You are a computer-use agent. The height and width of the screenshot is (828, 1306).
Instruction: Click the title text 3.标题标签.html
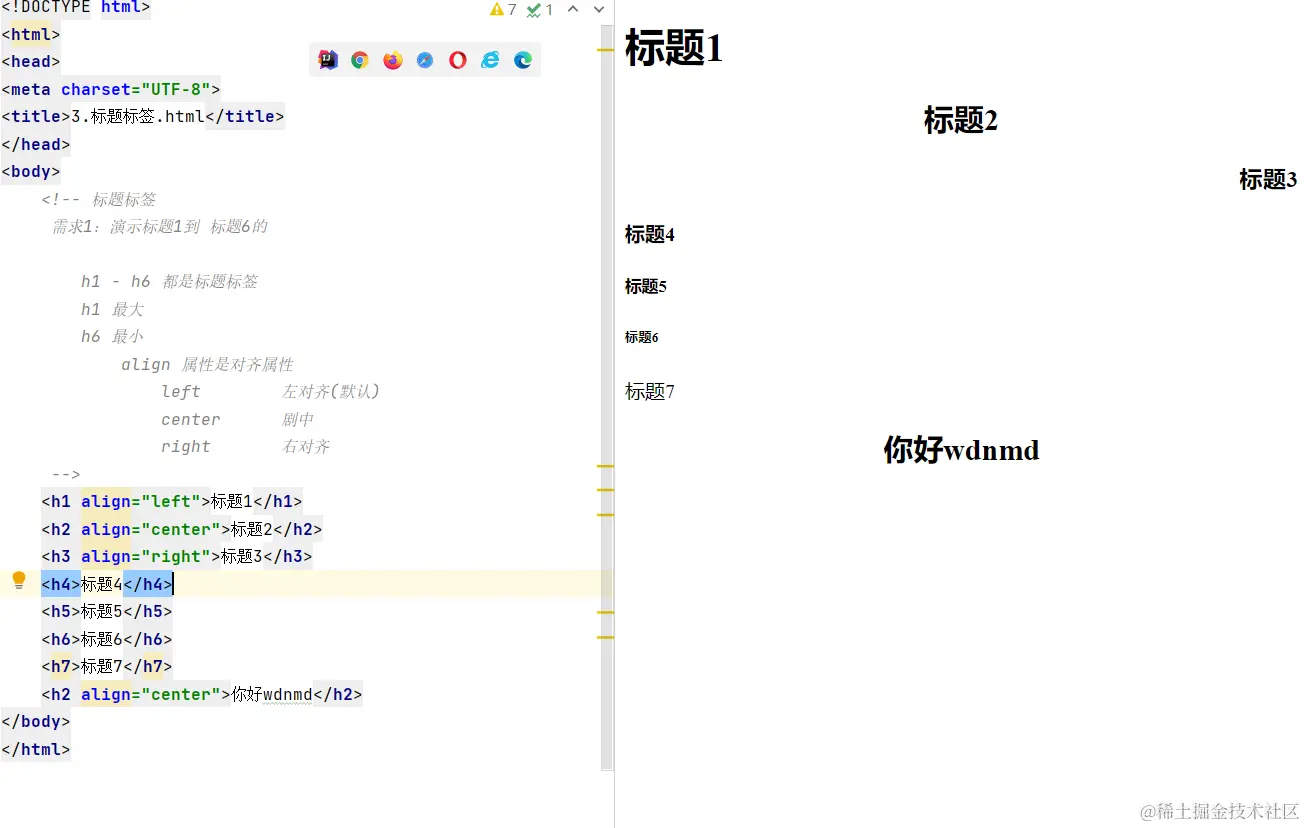pyautogui.click(x=138, y=116)
